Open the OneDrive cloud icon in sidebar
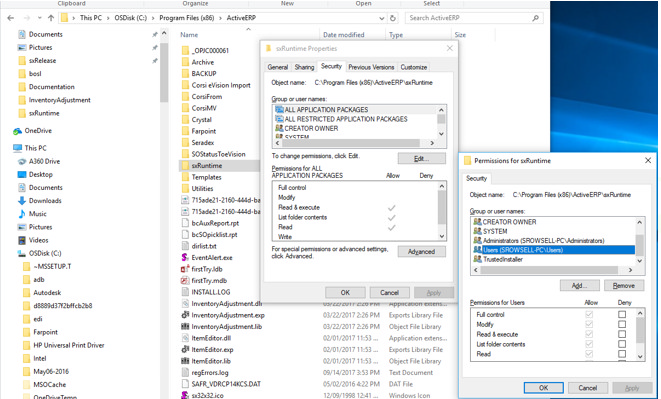The image size is (661, 399). coord(17,131)
